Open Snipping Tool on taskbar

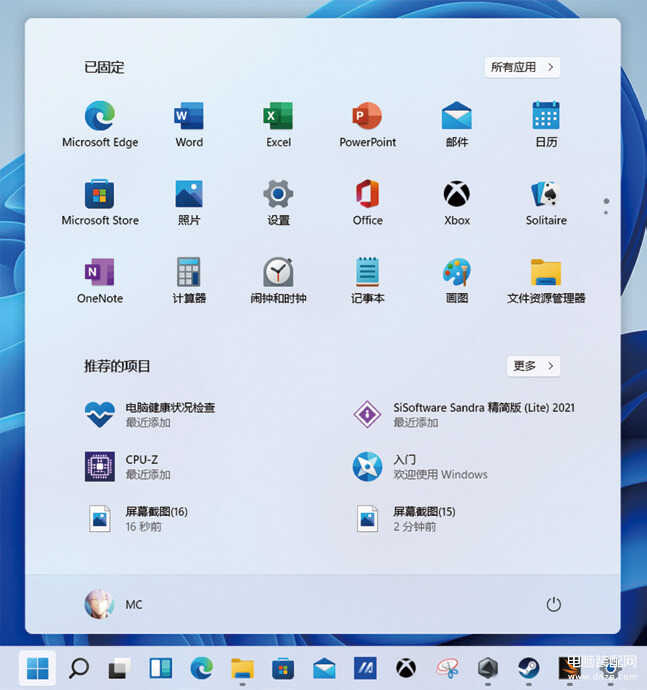pos(447,668)
